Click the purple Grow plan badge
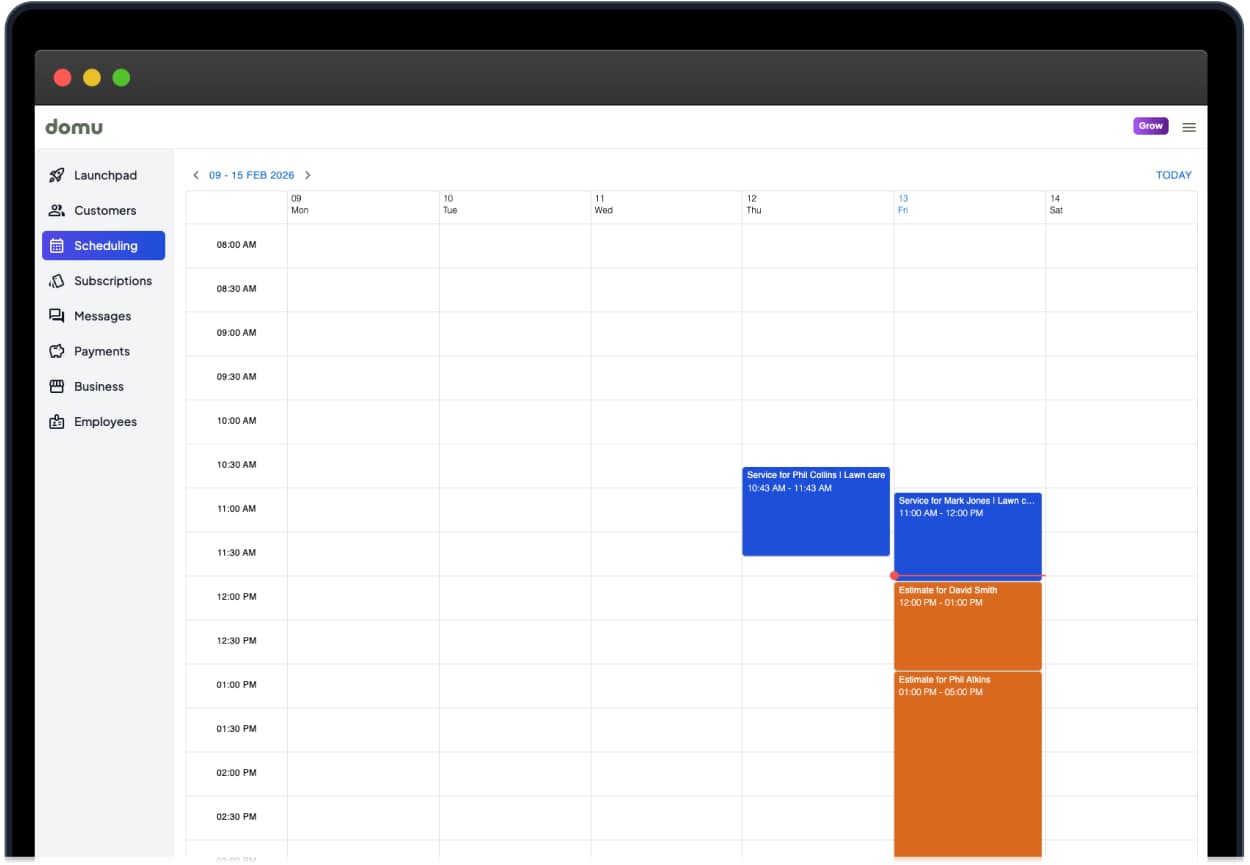Viewport: 1250px width, 865px height. [x=1150, y=126]
